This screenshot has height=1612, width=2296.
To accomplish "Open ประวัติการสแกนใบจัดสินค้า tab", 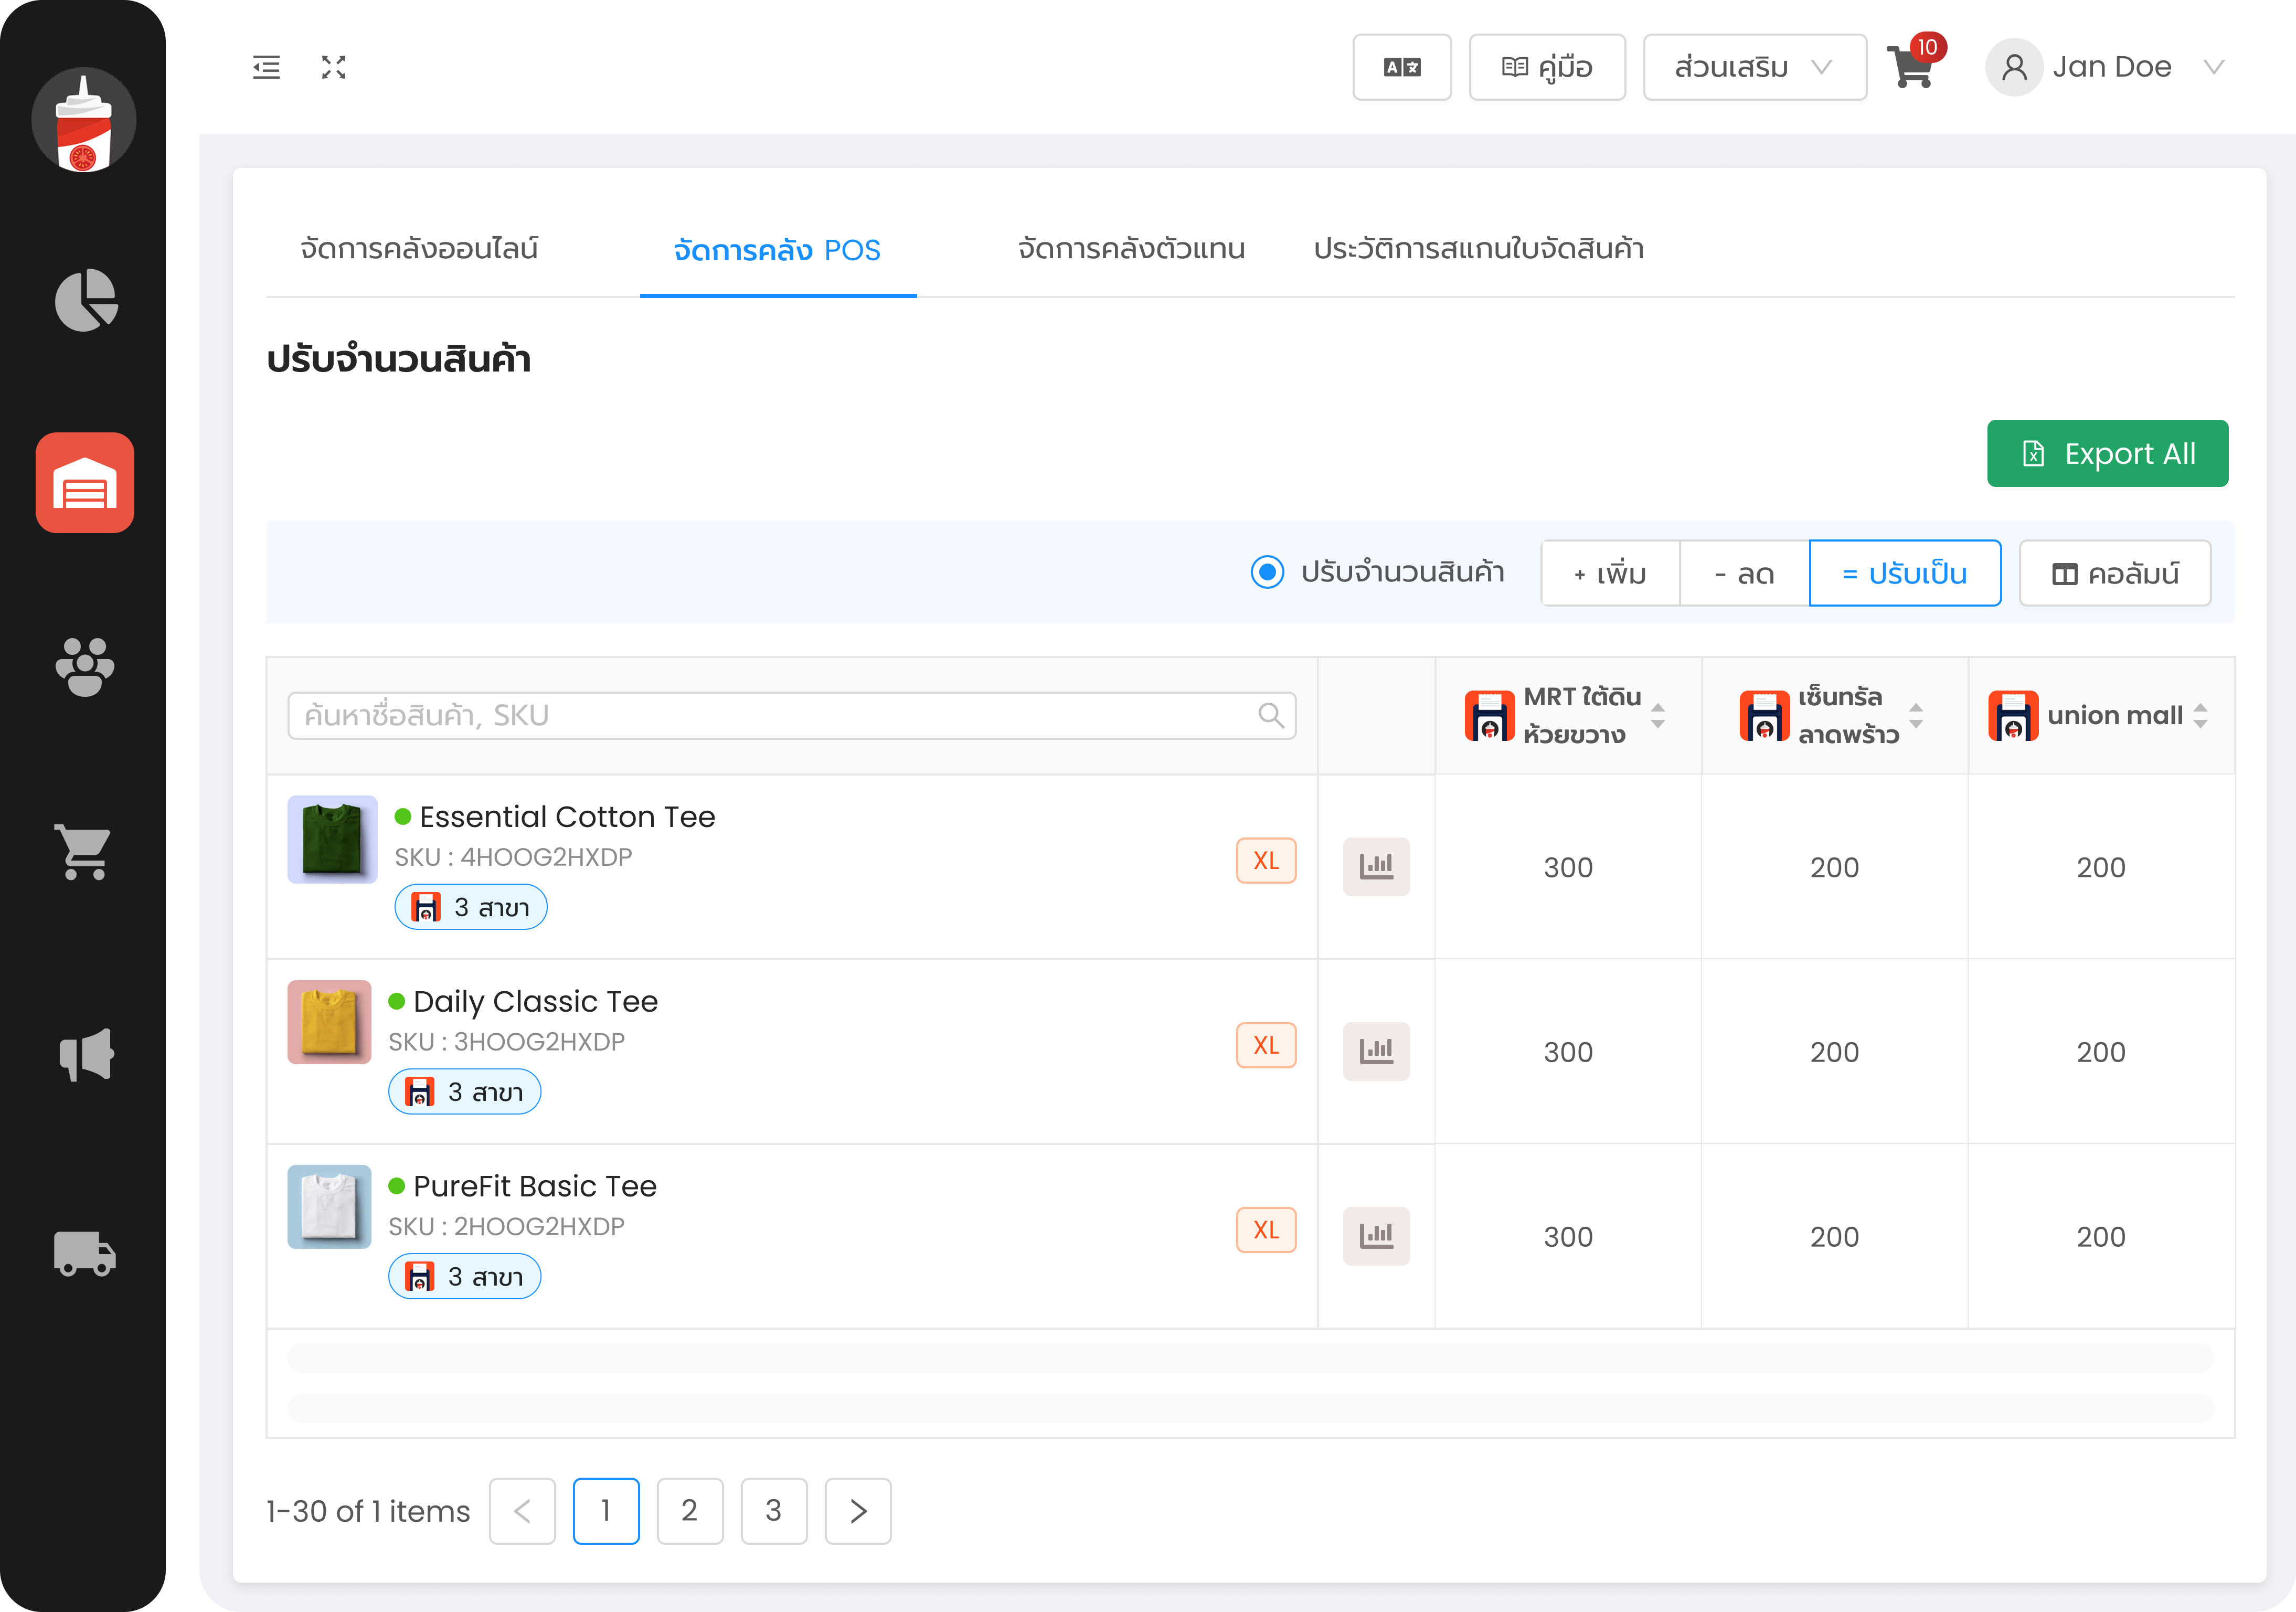I will pos(1478,248).
